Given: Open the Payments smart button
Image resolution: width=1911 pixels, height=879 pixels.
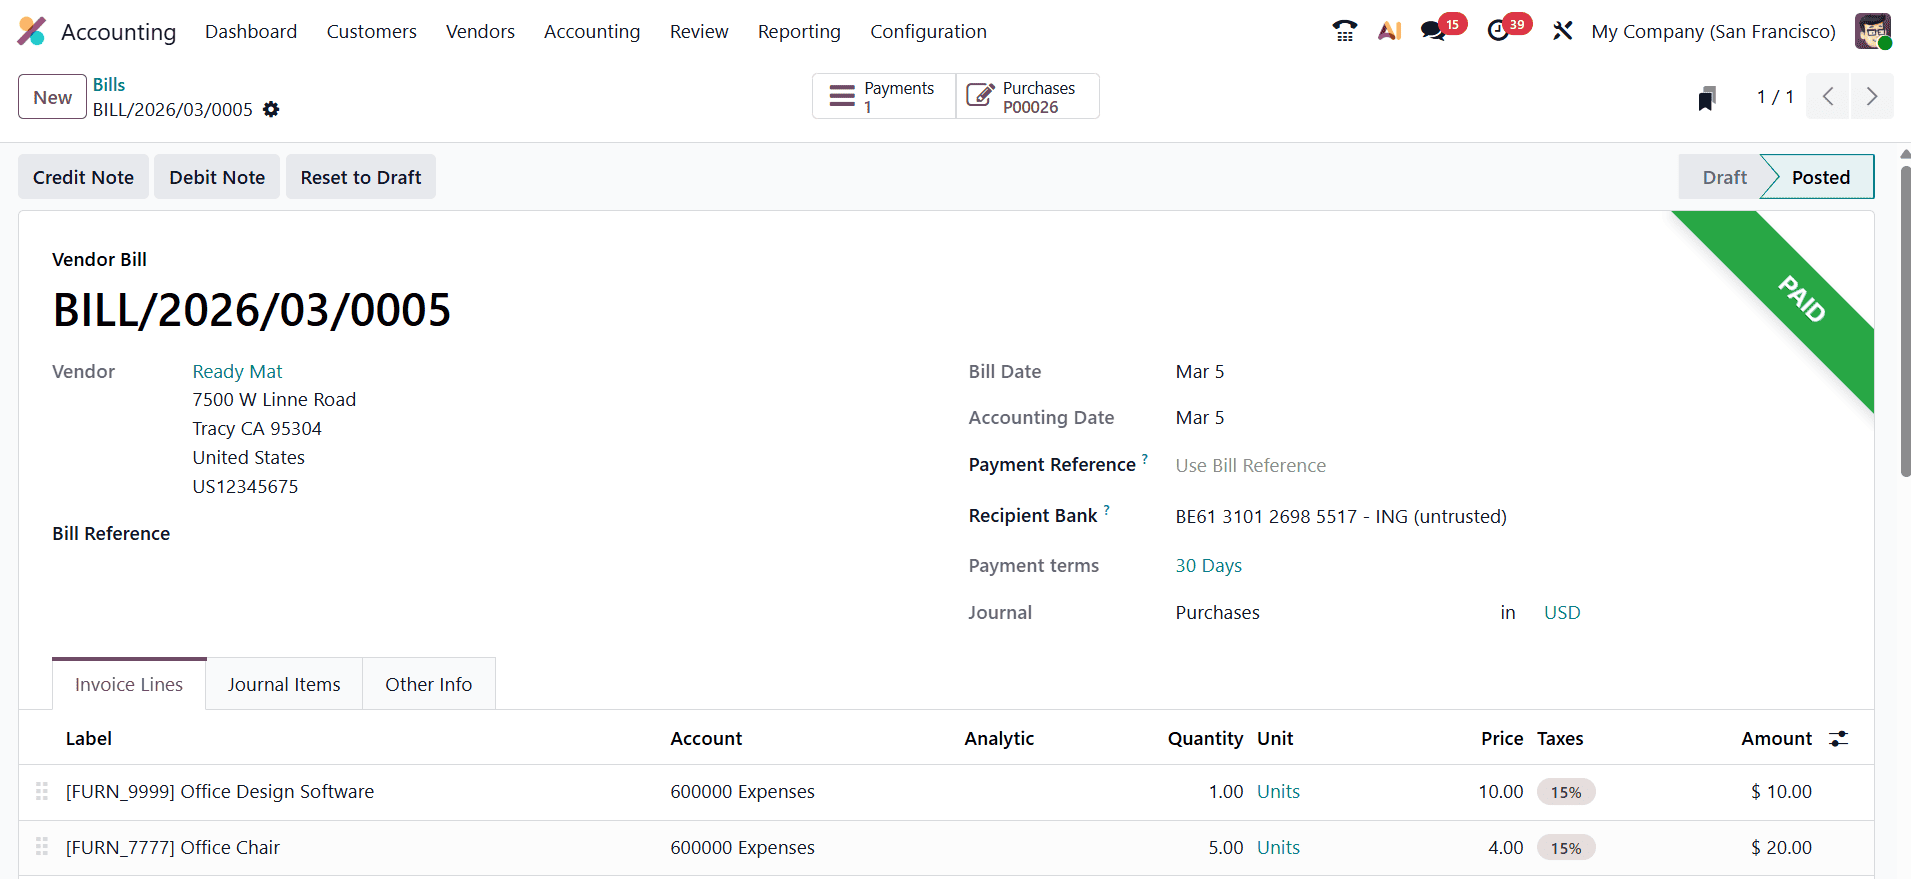Looking at the screenshot, I should [x=884, y=97].
